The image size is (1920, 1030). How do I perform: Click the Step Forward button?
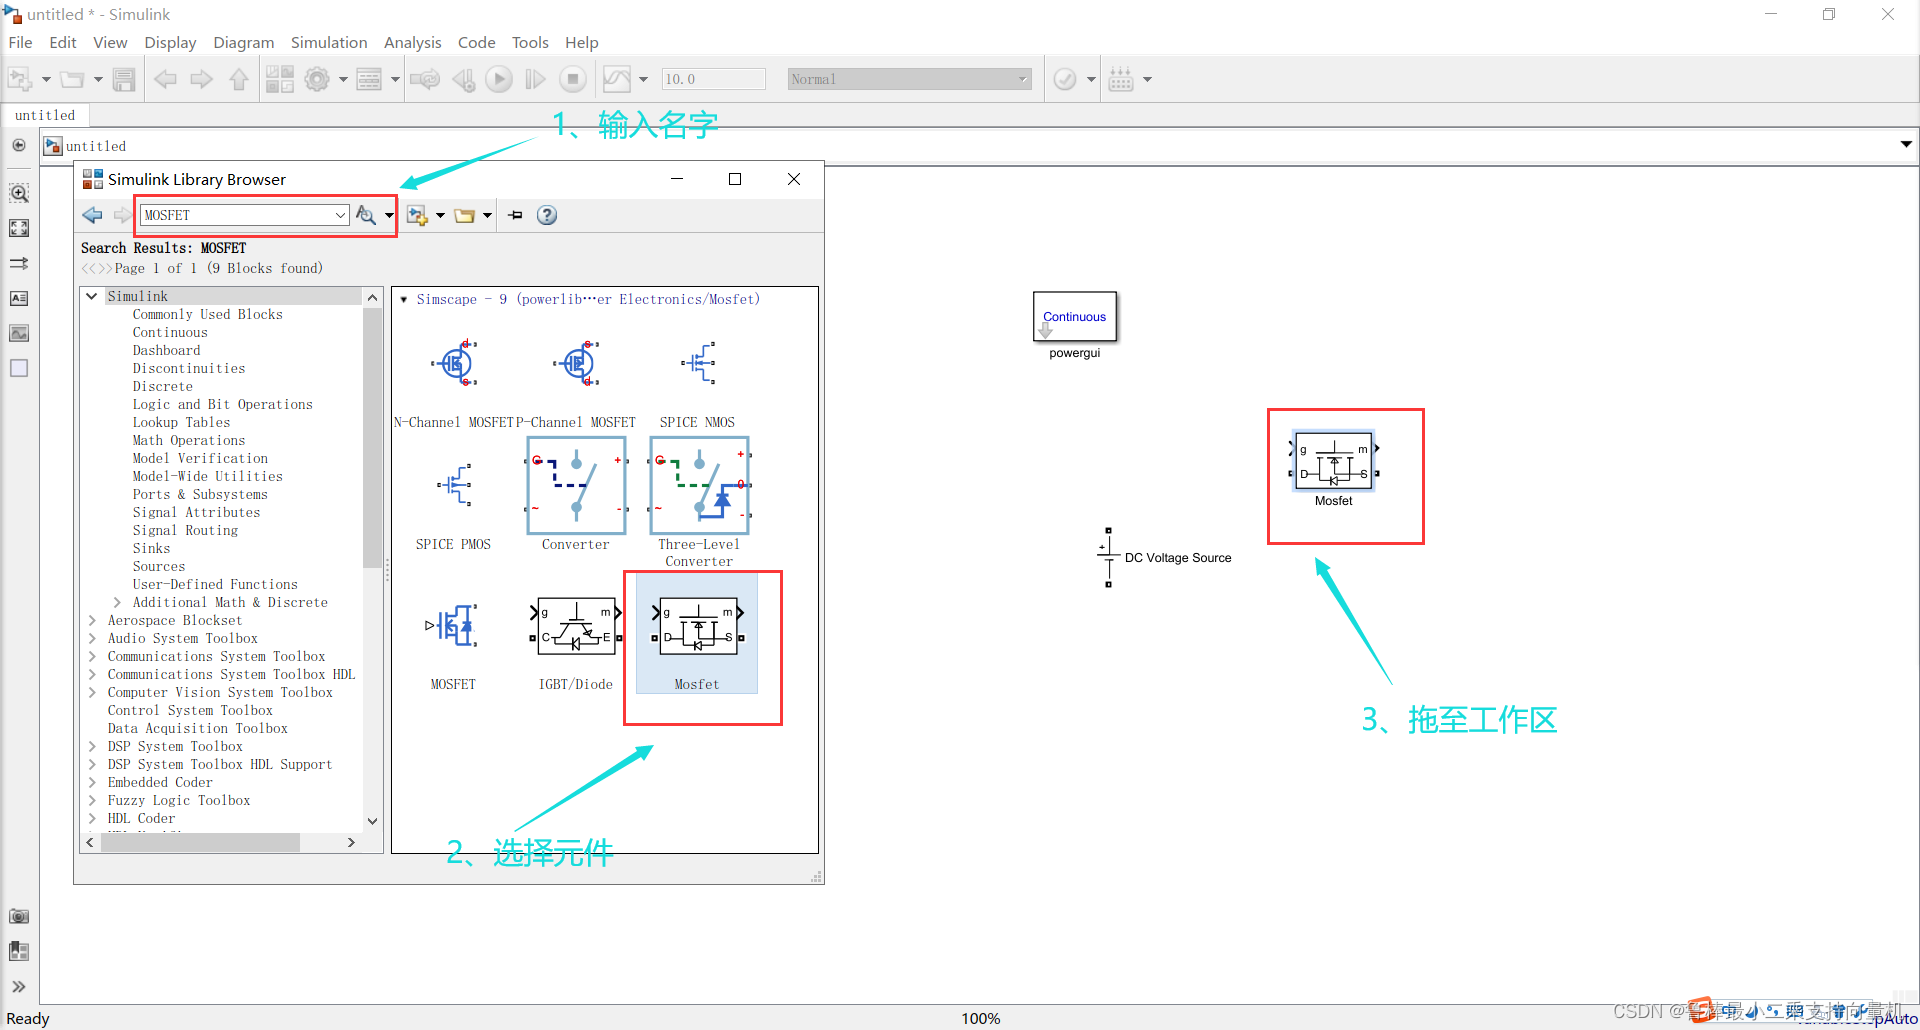536,79
